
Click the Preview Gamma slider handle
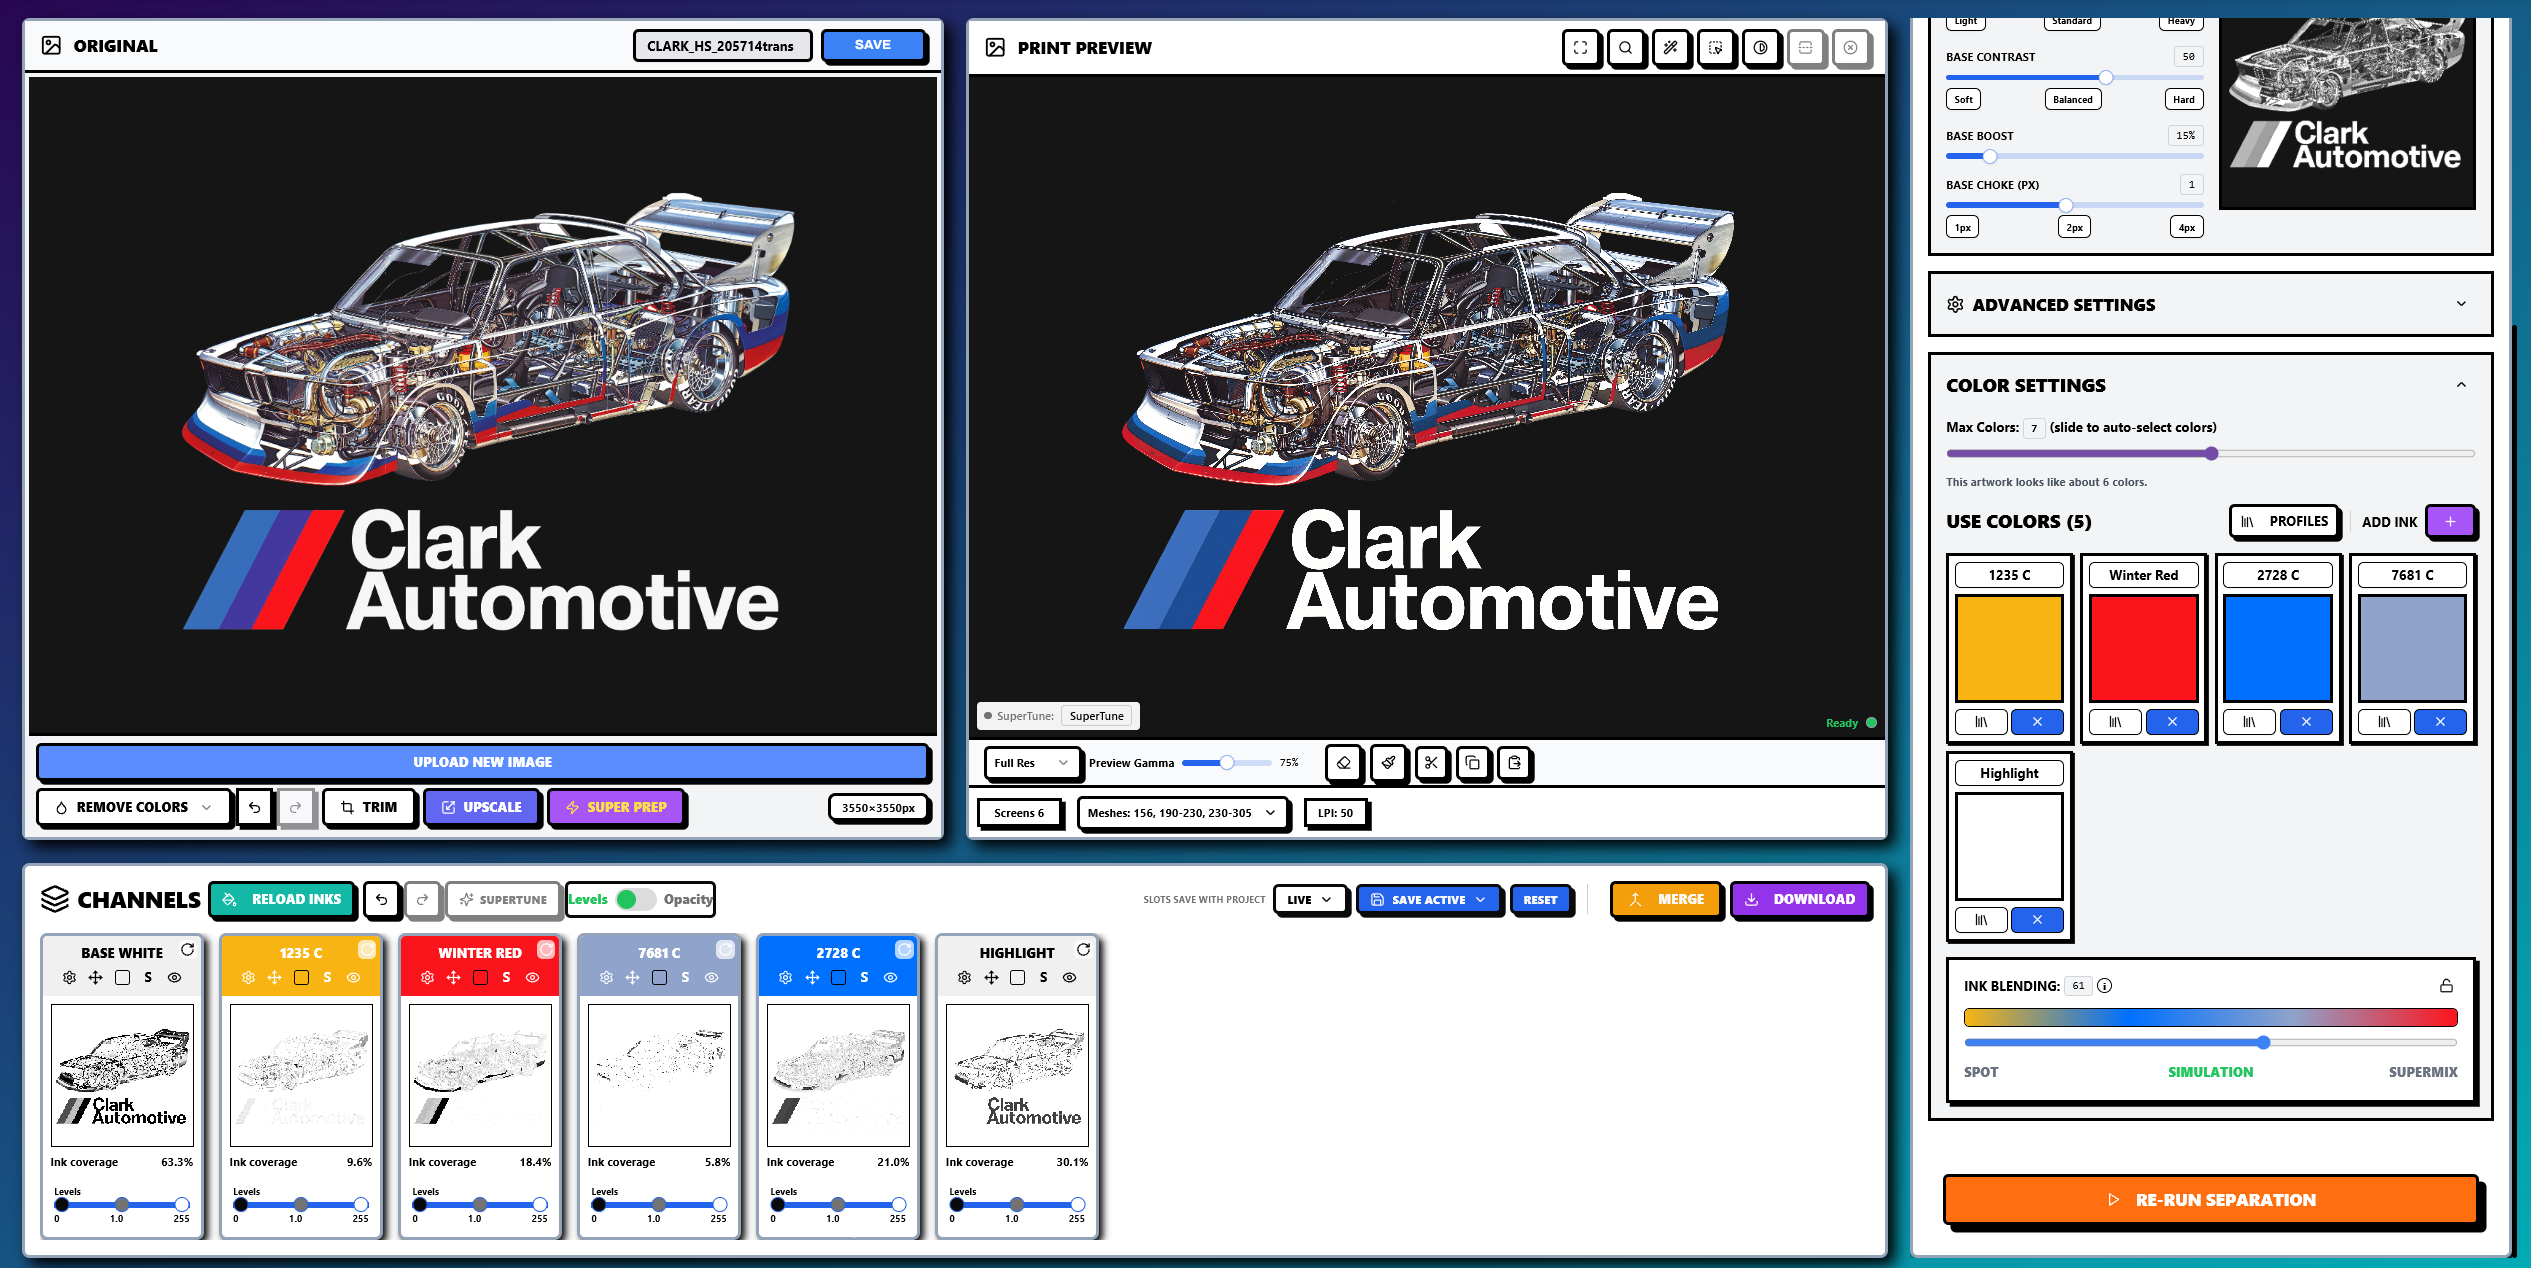pyautogui.click(x=1226, y=763)
